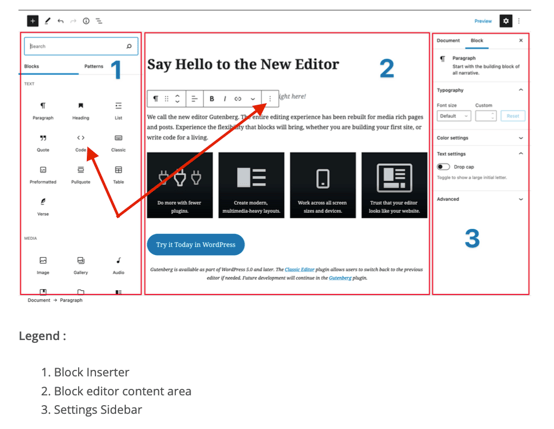Click the Try it Today in WordPress button
The height and width of the screenshot is (429, 554).
tap(196, 245)
